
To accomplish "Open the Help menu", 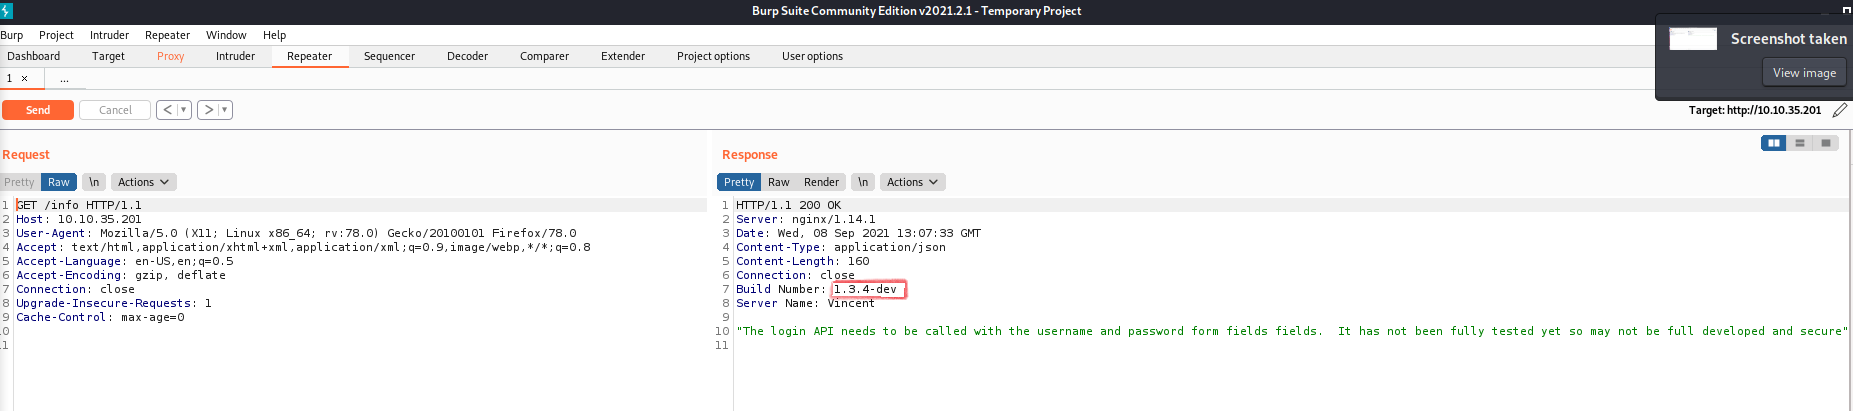I will pyautogui.click(x=274, y=35).
